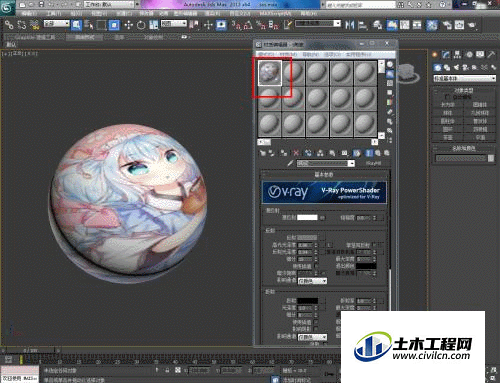The height and width of the screenshot is (383, 500).
Task: Select the Select and Link tool
Action: pos(9,25)
